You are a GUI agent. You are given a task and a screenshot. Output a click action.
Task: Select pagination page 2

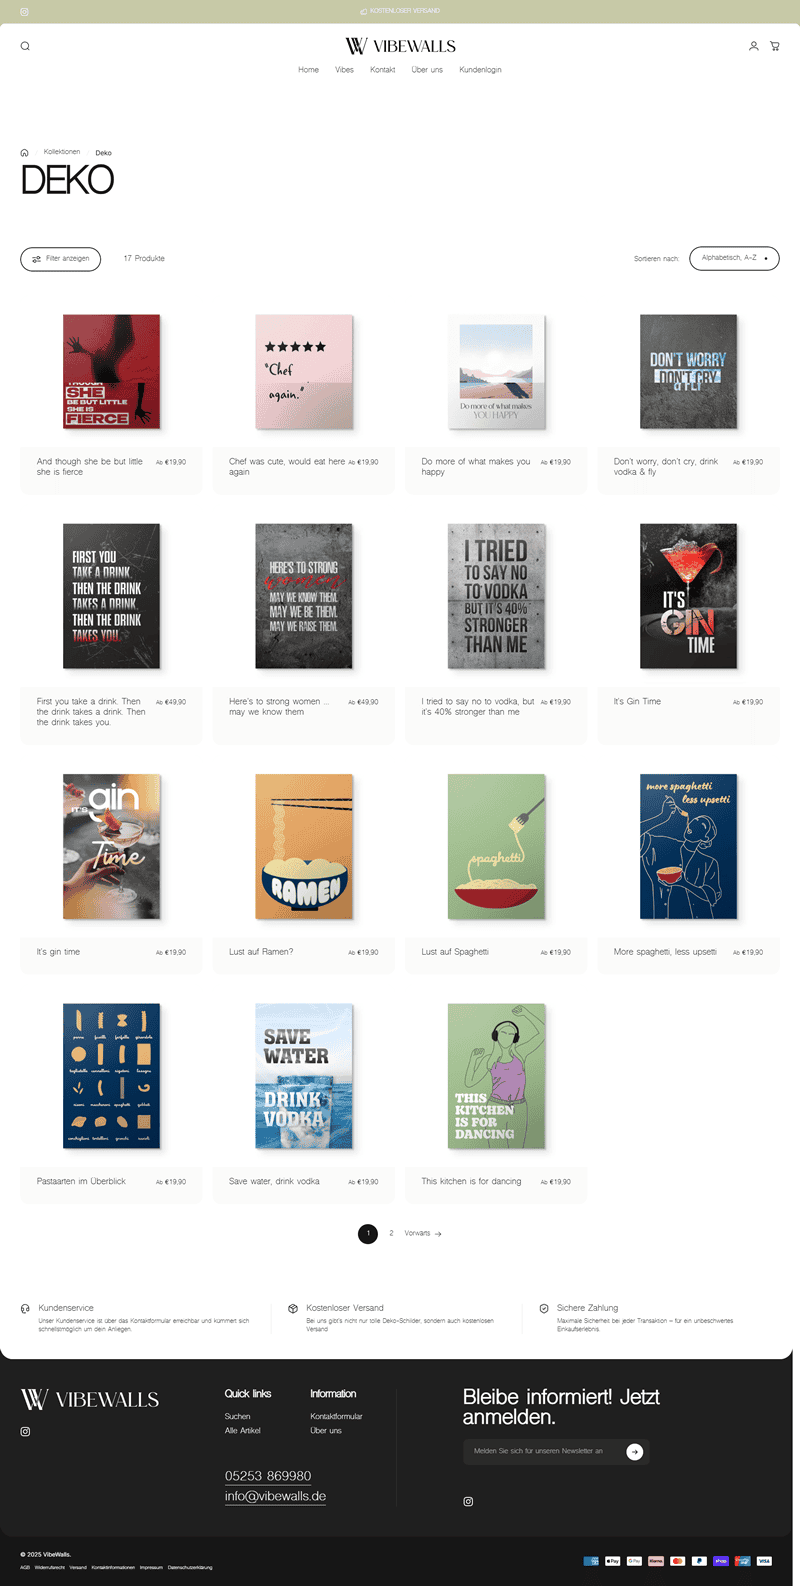(x=391, y=1233)
